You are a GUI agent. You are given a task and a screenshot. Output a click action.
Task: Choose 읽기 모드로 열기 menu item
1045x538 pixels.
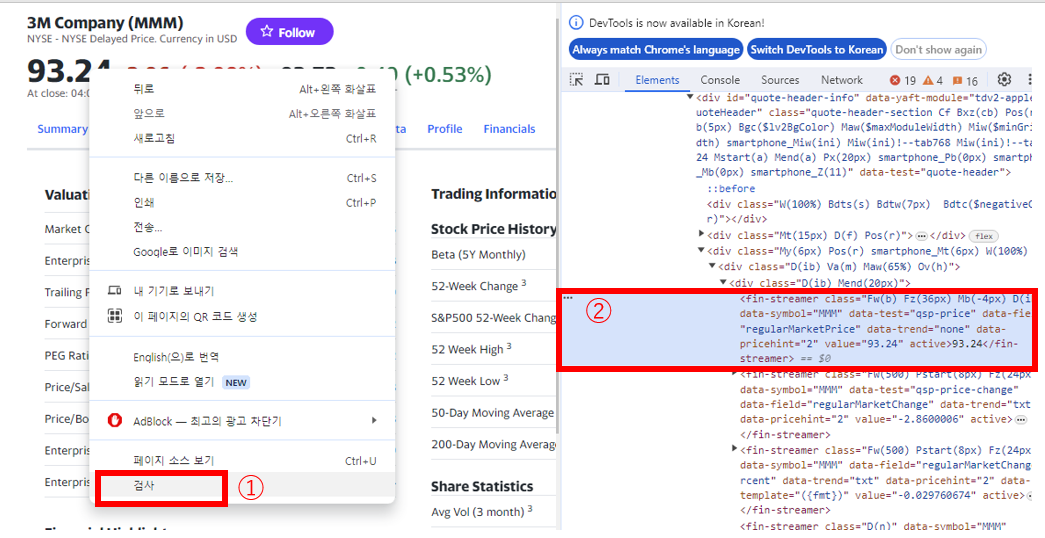coord(243,382)
